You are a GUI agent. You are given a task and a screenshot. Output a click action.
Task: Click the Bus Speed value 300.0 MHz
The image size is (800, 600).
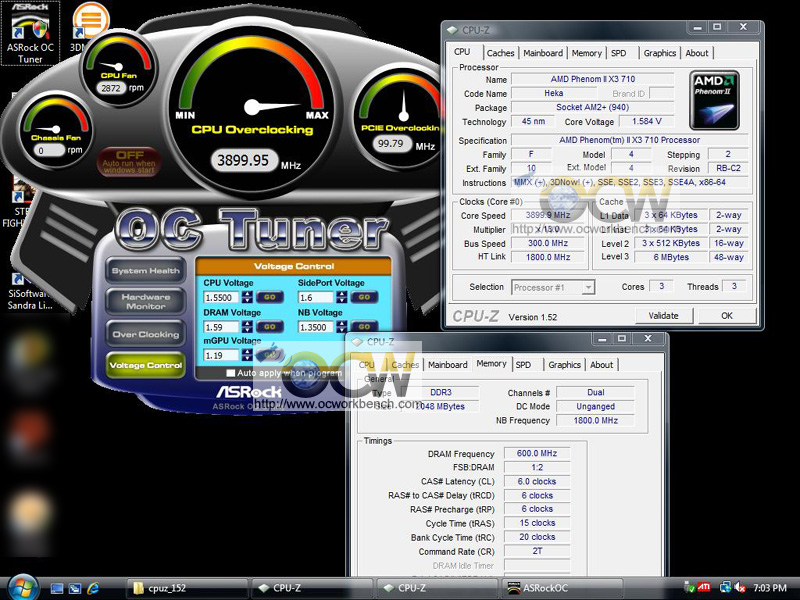(x=548, y=243)
